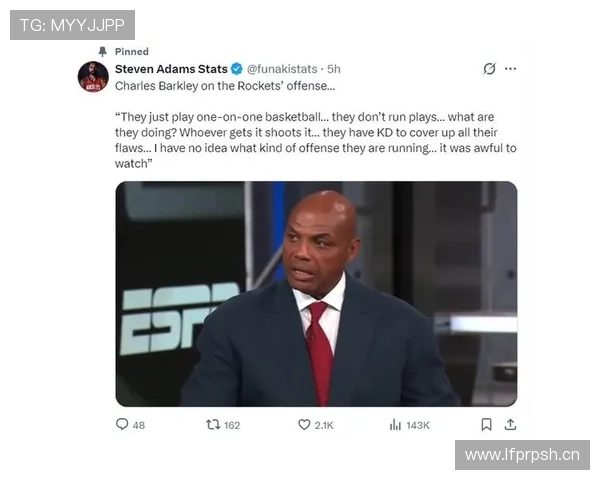The image size is (600, 480).
Task: Open the three-dot more options menu
Action: [510, 69]
